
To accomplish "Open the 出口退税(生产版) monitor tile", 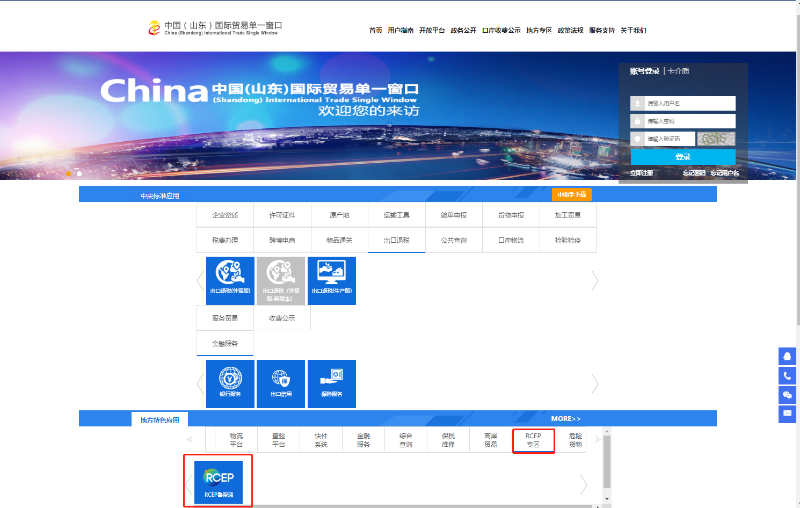I will pyautogui.click(x=332, y=281).
